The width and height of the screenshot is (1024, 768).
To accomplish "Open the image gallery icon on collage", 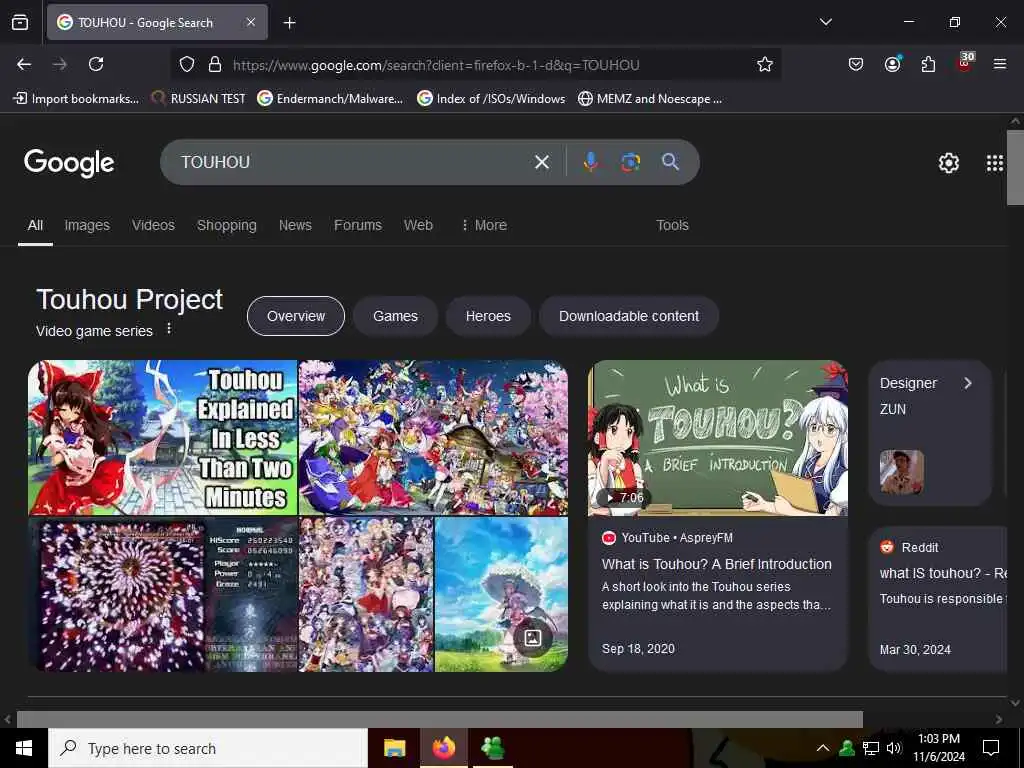I will pyautogui.click(x=532, y=638).
